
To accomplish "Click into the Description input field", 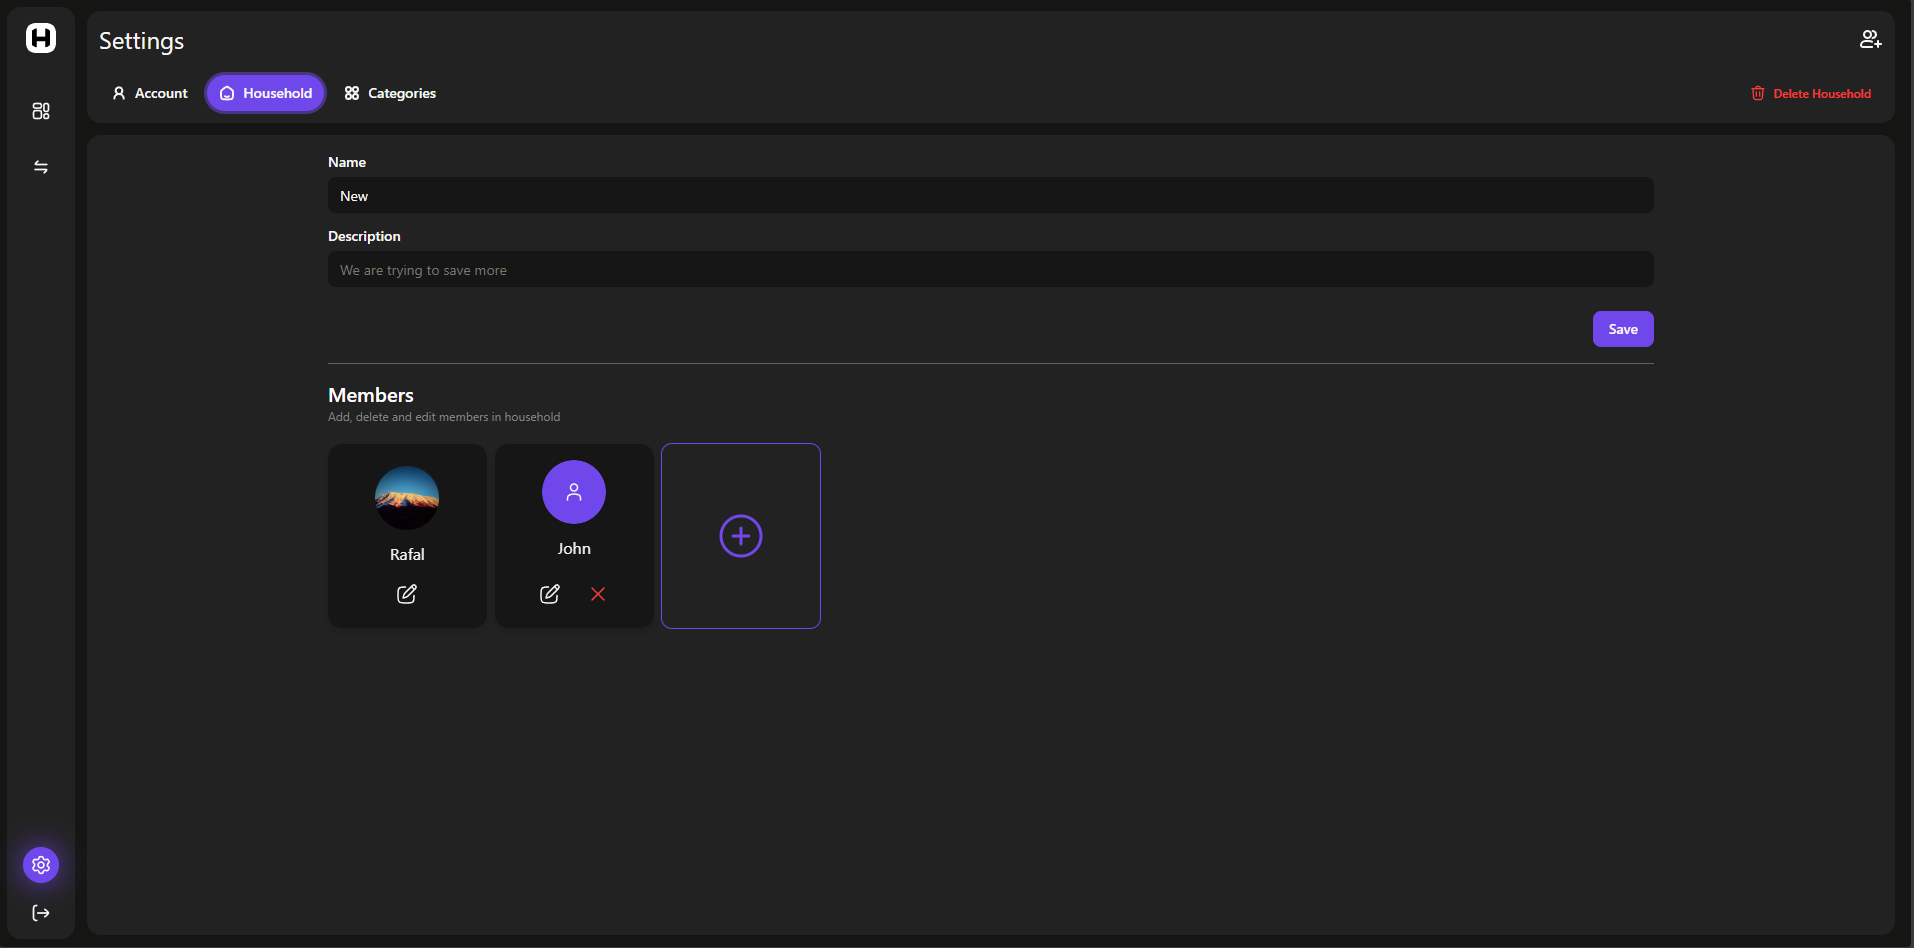I will click(x=990, y=270).
